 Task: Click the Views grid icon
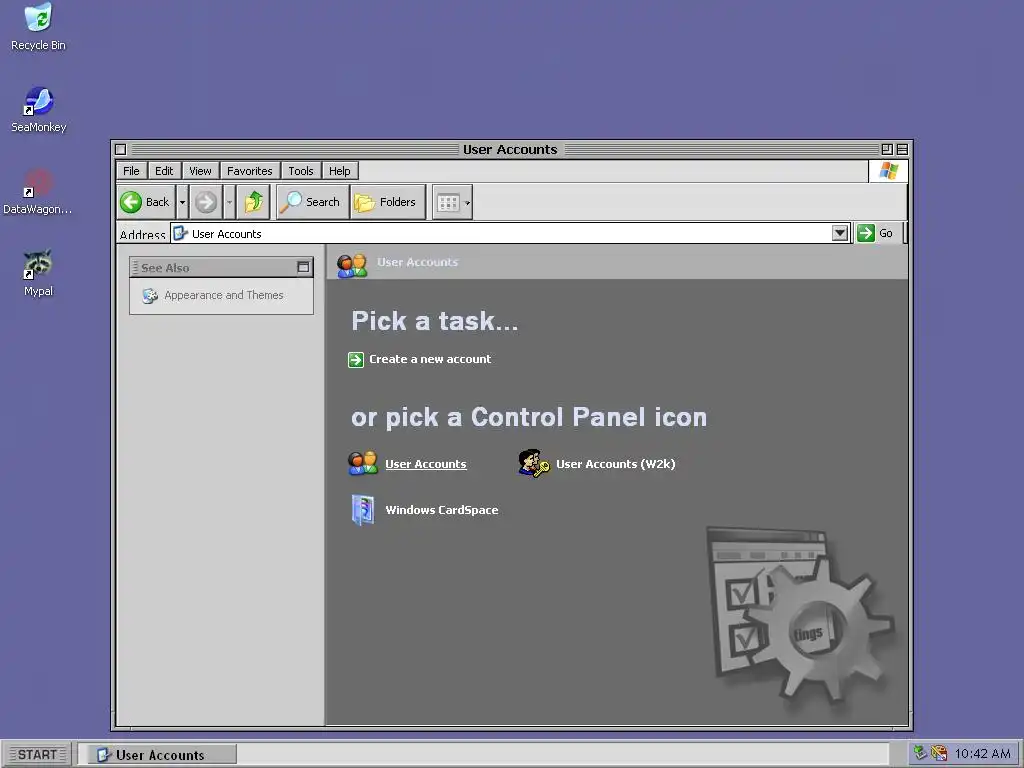click(x=448, y=202)
